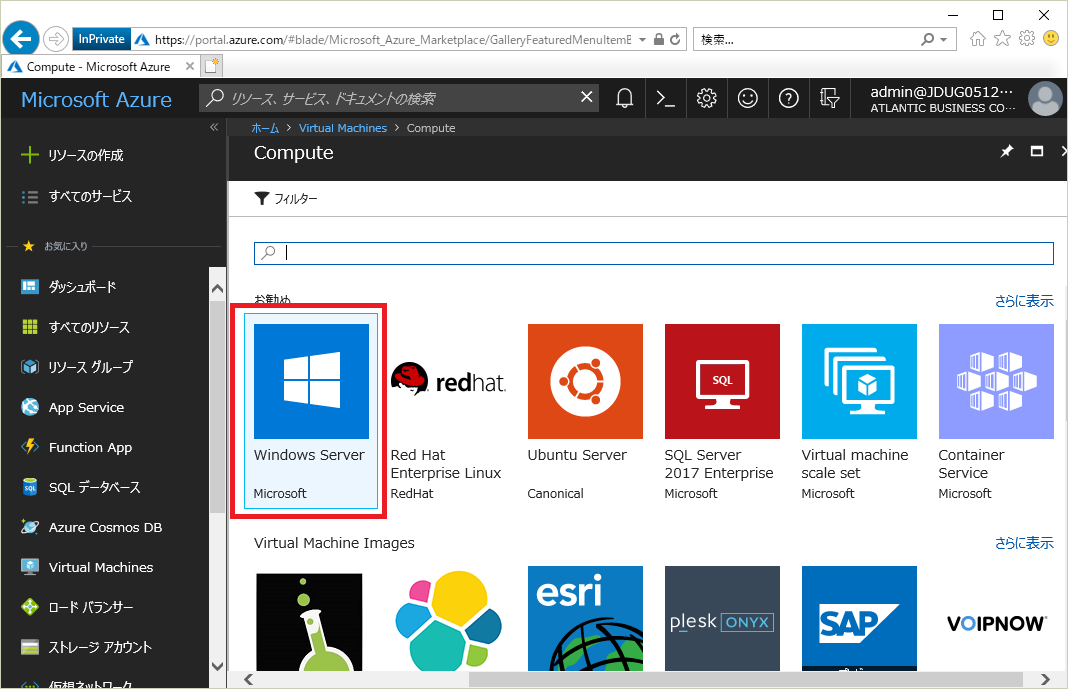
Task: Open the browser search provider dropdown
Action: coord(943,39)
